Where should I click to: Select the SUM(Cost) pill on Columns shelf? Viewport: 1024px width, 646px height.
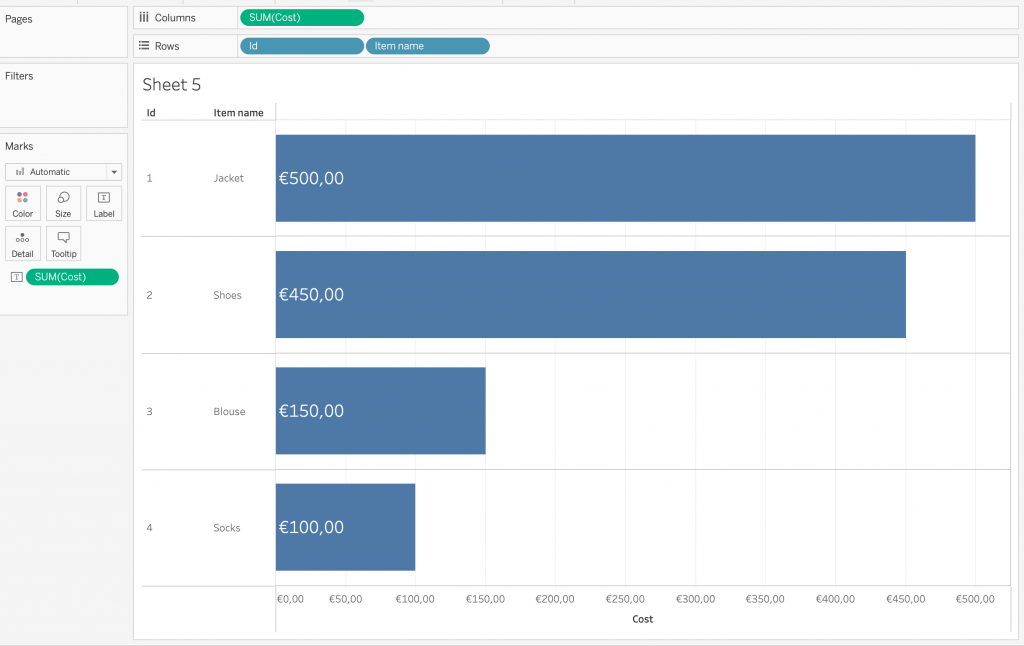(x=301, y=17)
